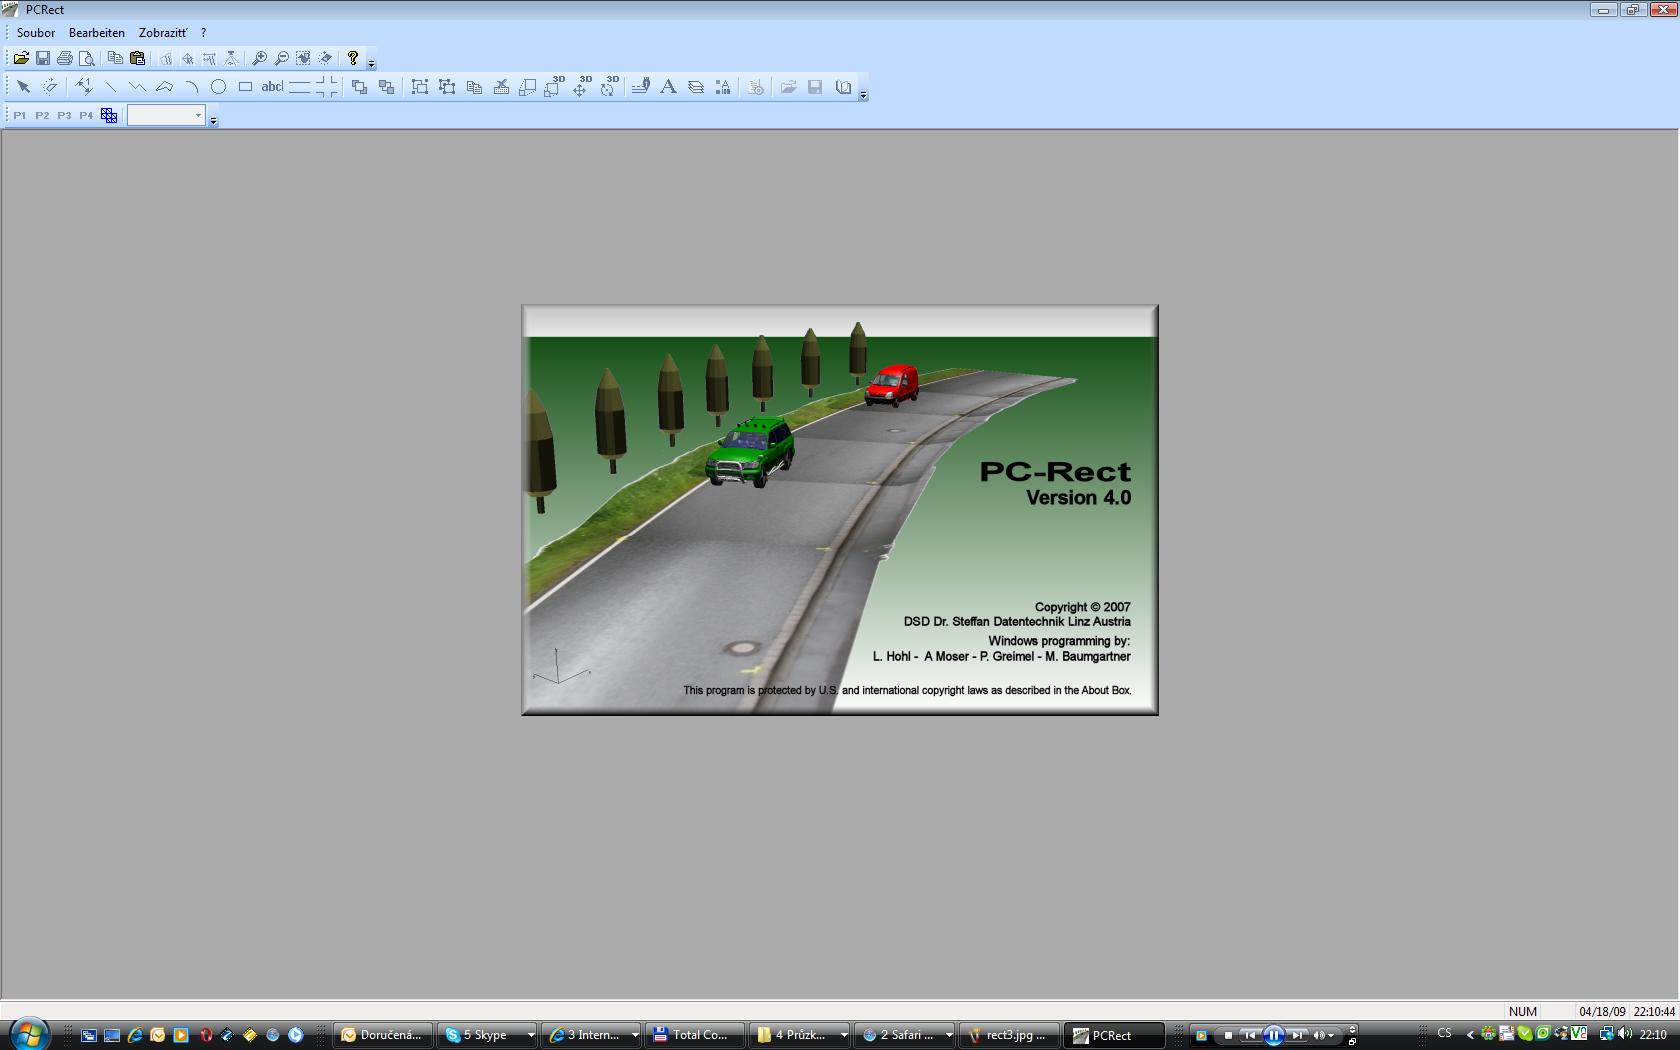Select the abc text tool

(x=272, y=87)
